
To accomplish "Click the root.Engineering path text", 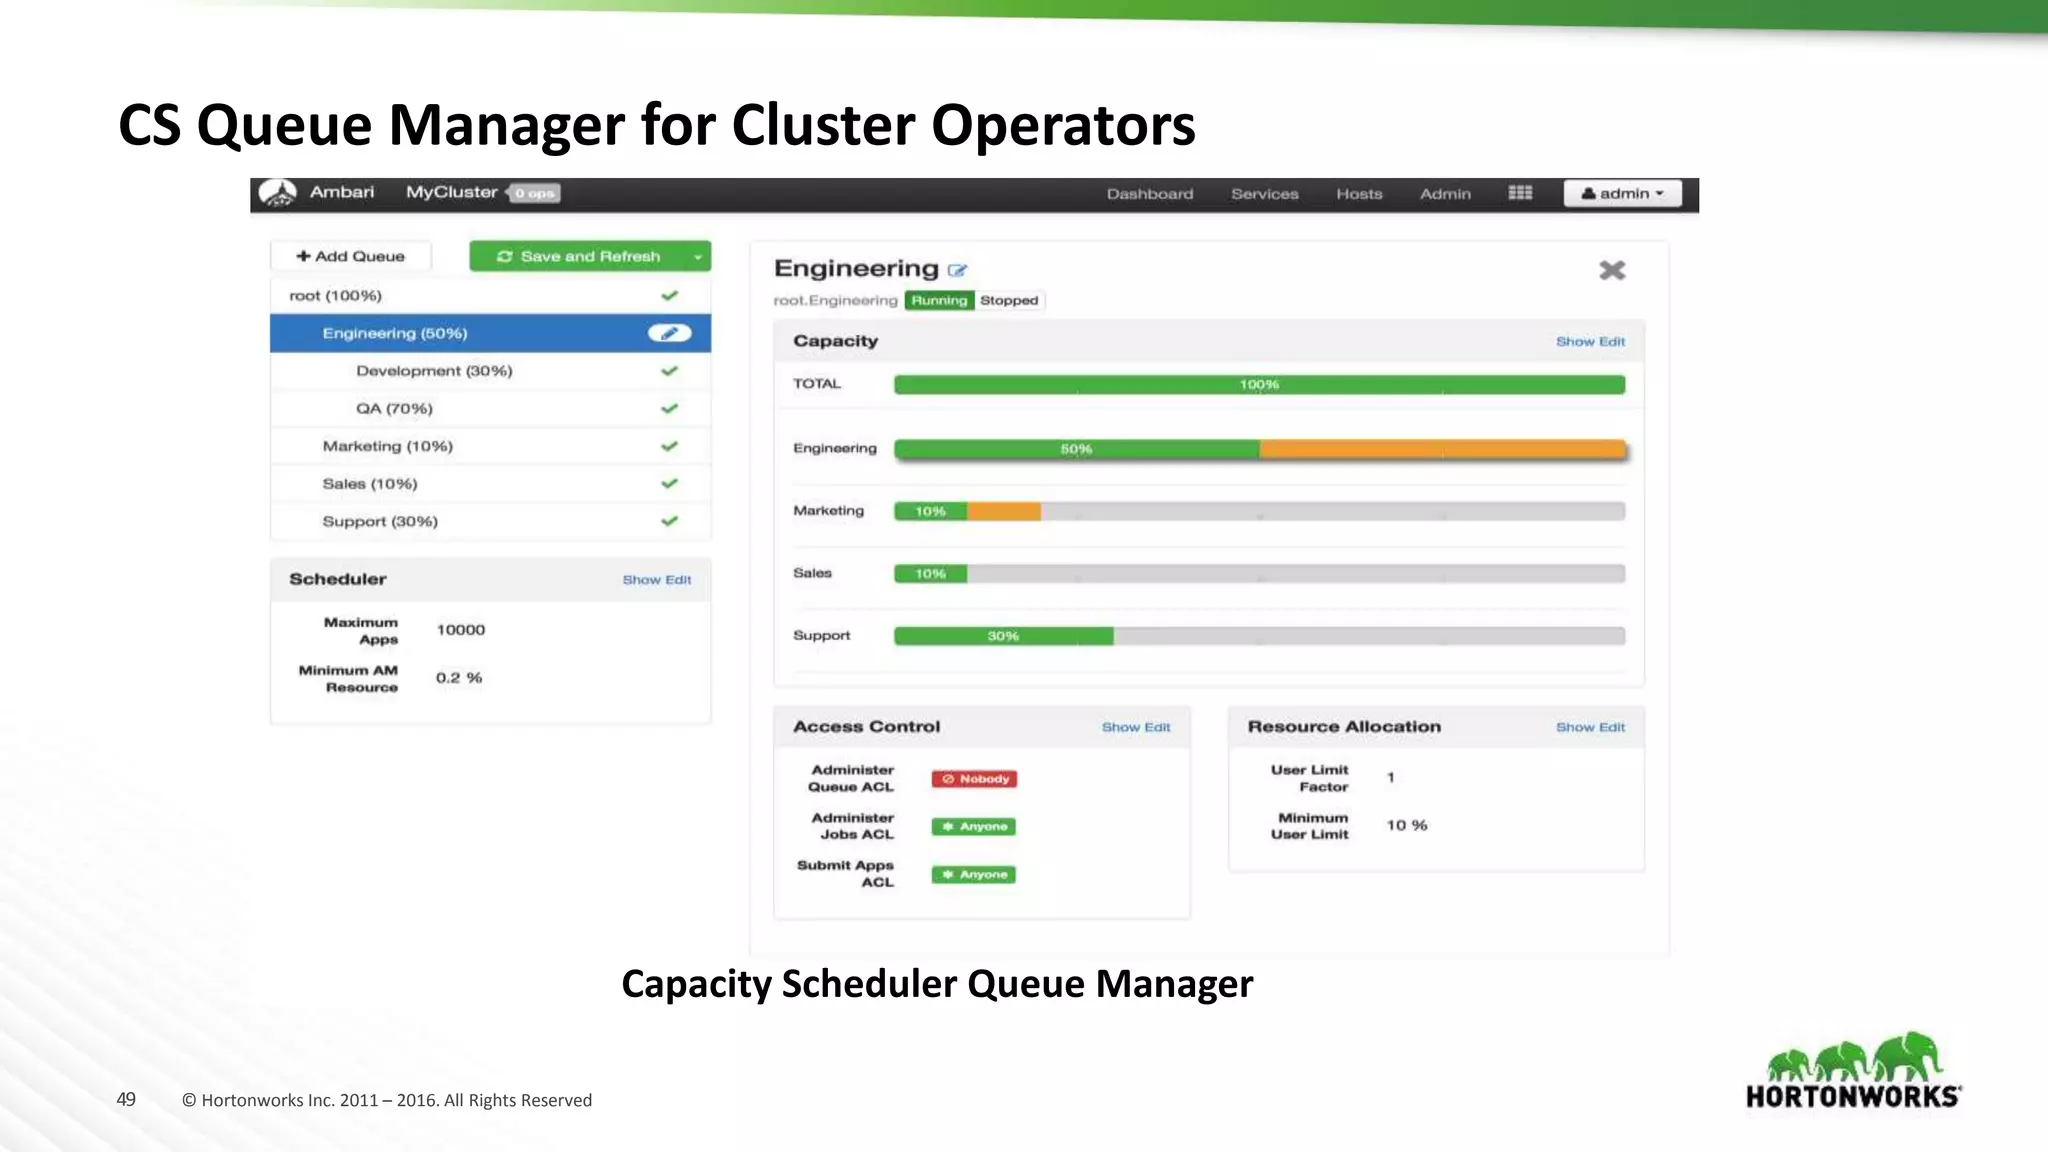I will pos(836,300).
